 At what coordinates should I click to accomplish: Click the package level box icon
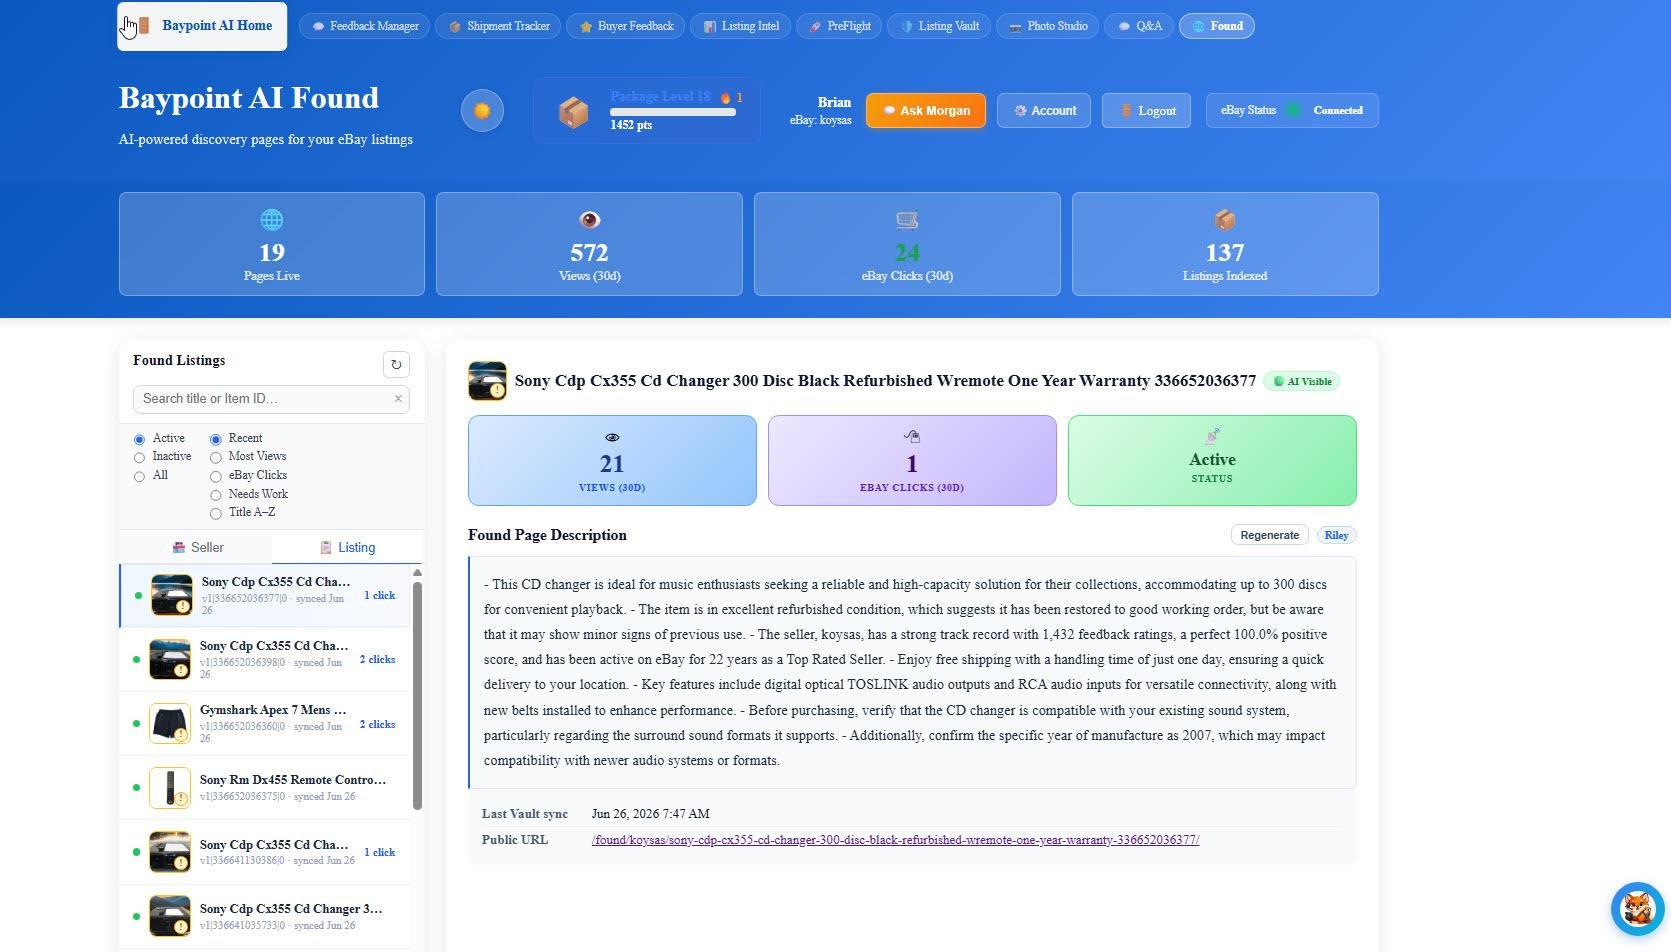pos(573,112)
